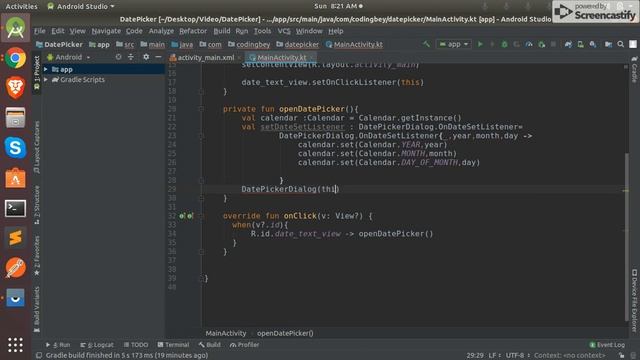The height and width of the screenshot is (360, 640).
Task: Open the Run tool window tab
Action: click(x=58, y=345)
